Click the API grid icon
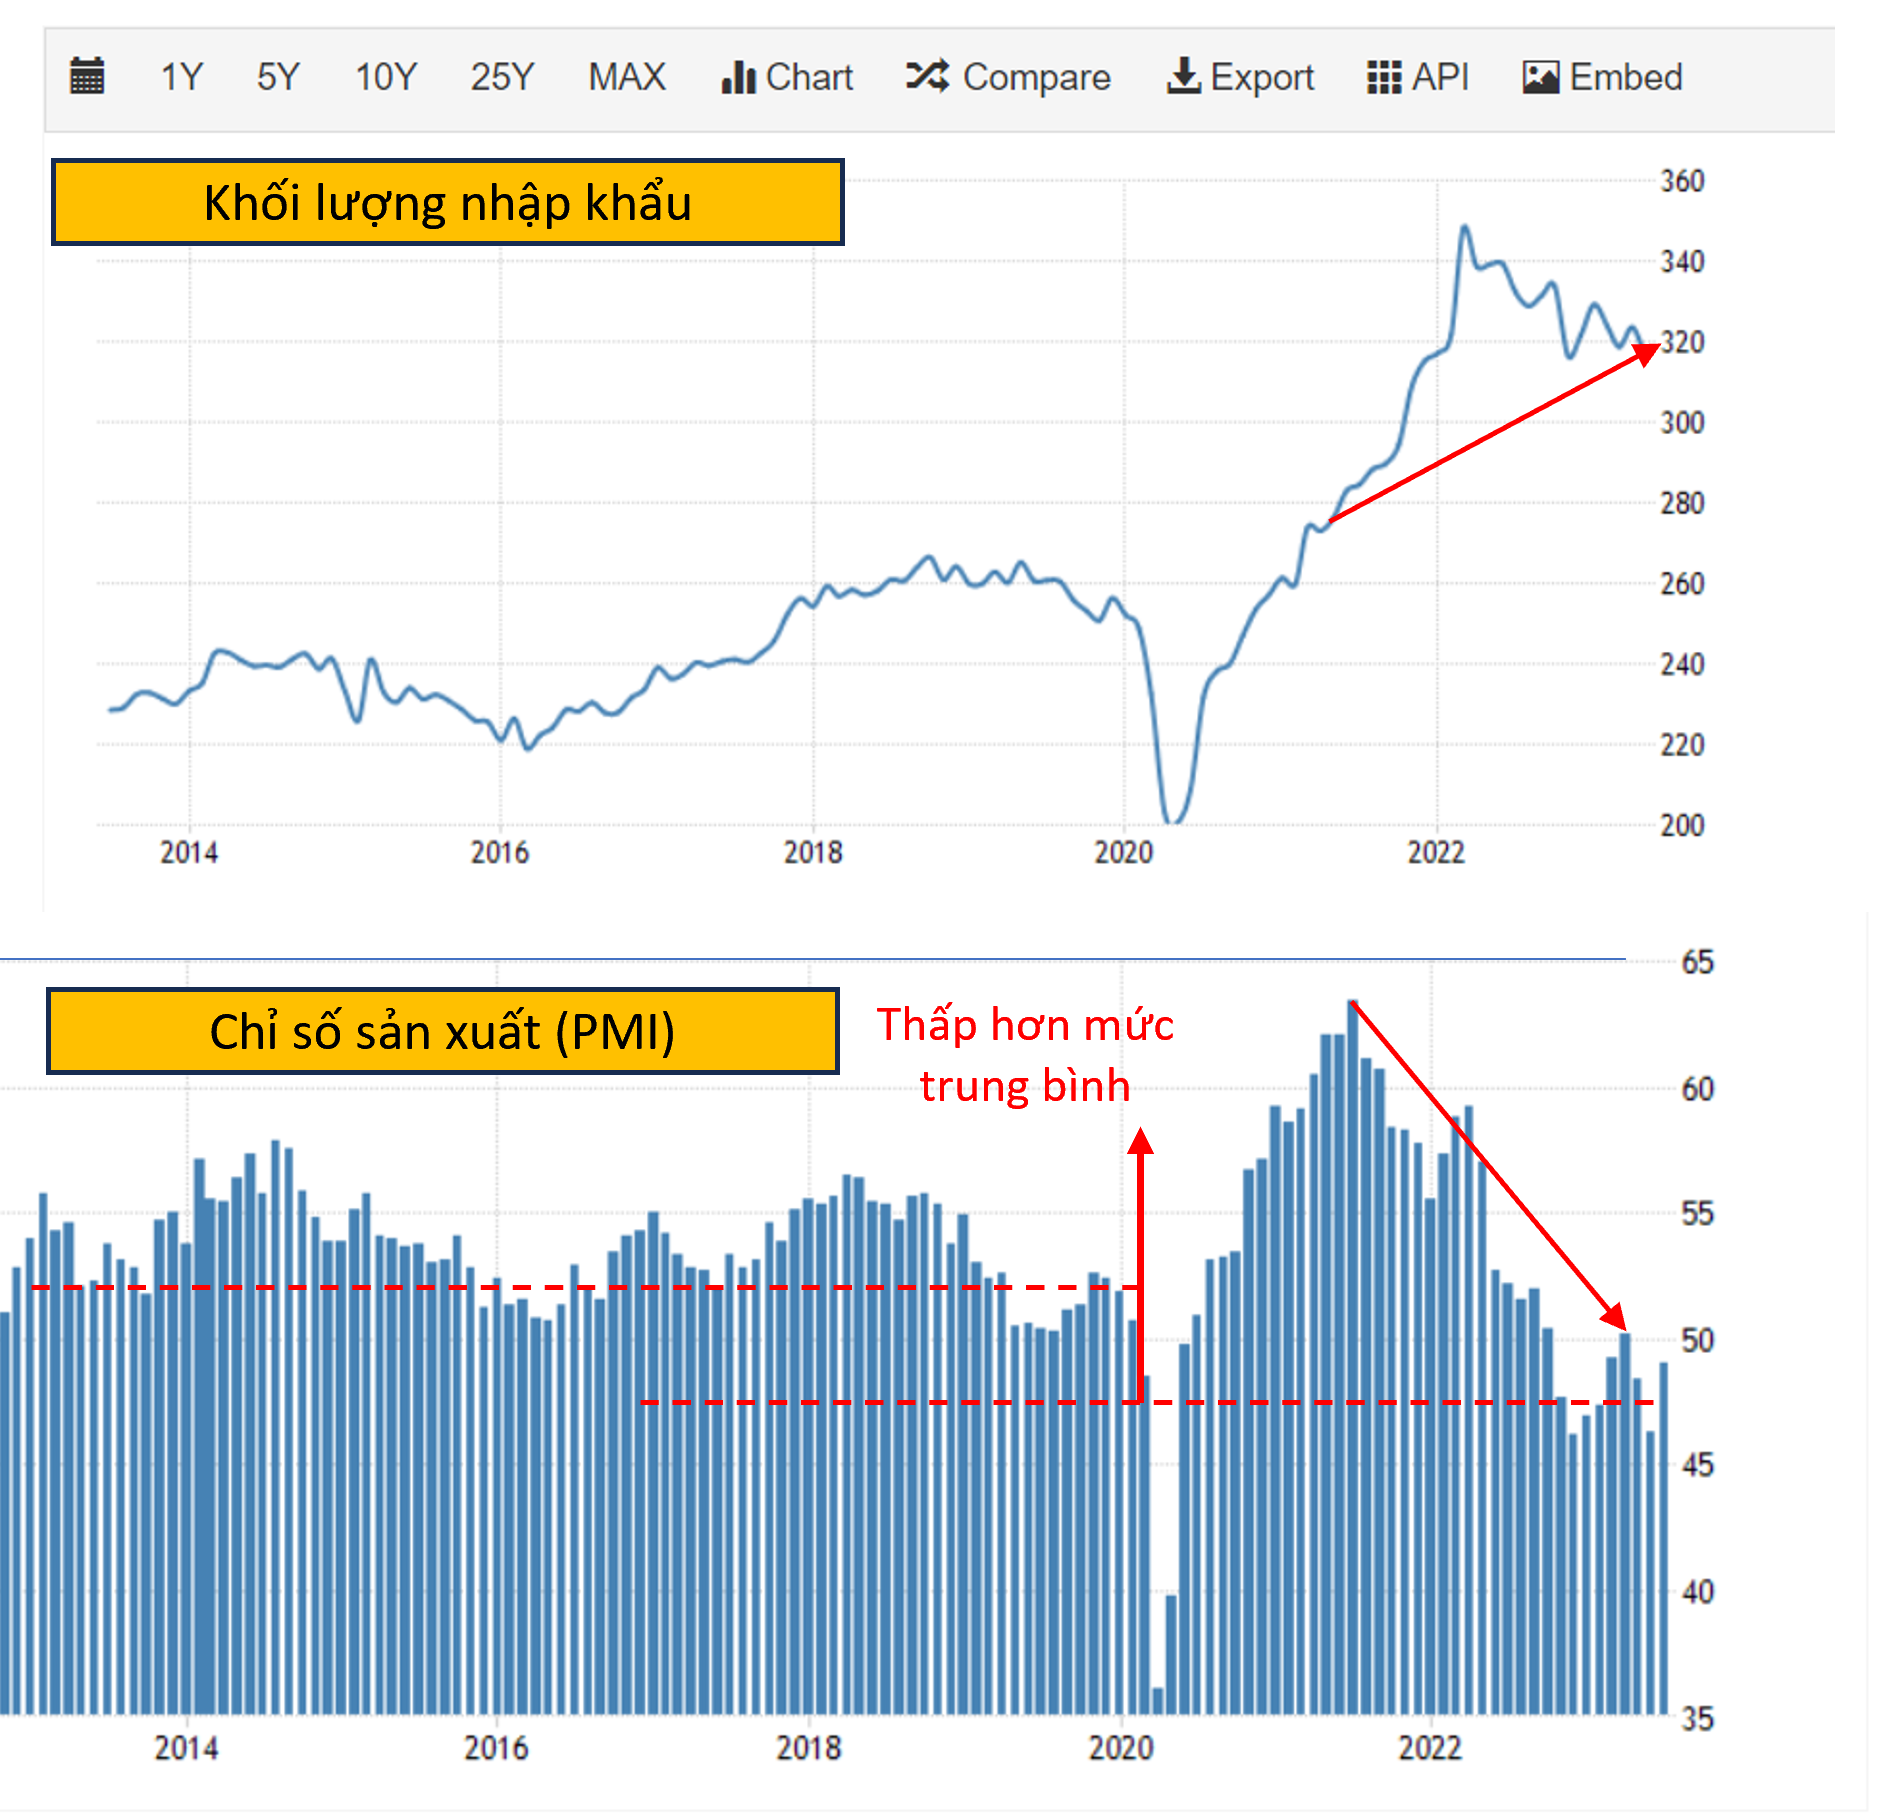Image resolution: width=1877 pixels, height=1816 pixels. [1384, 77]
